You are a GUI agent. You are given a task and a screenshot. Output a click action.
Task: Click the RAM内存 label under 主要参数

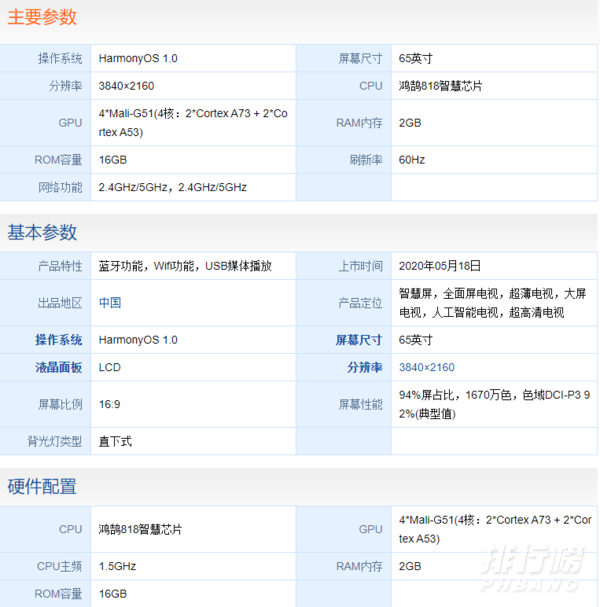coord(359,123)
